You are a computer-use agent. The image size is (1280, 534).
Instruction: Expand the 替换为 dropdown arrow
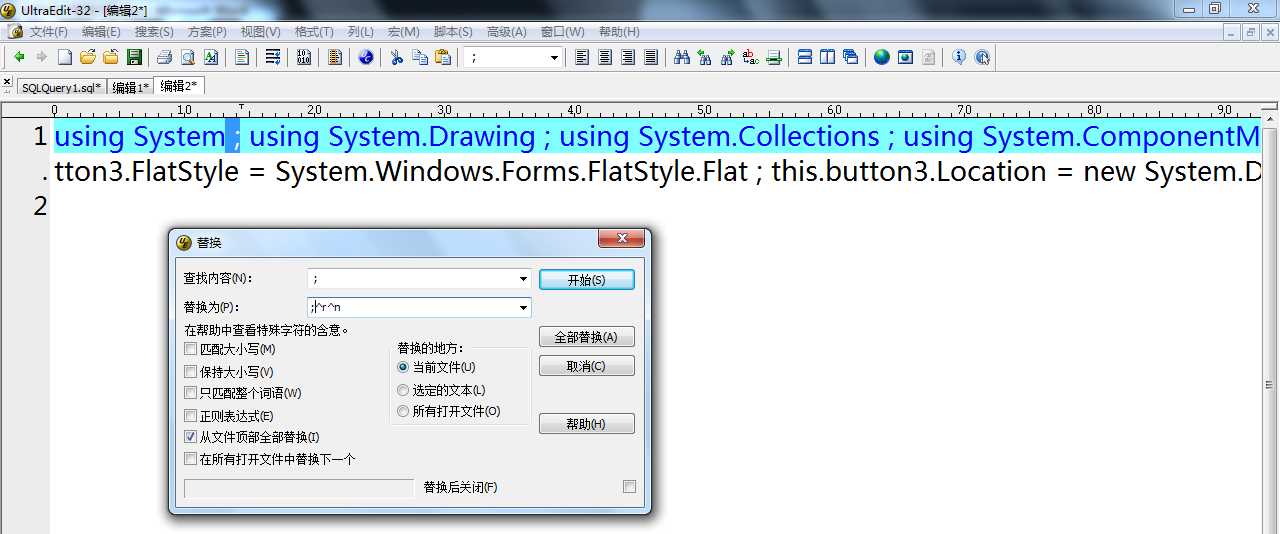pos(523,307)
